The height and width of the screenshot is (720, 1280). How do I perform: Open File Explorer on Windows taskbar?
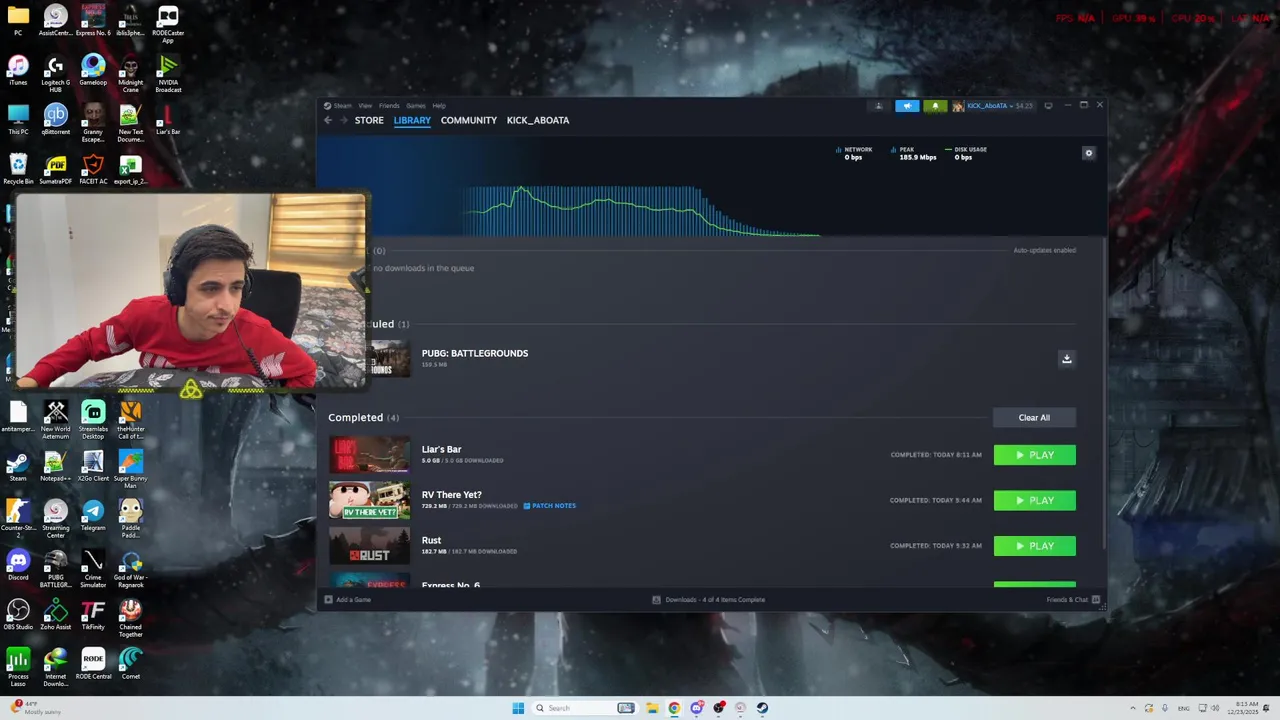pyautogui.click(x=652, y=708)
